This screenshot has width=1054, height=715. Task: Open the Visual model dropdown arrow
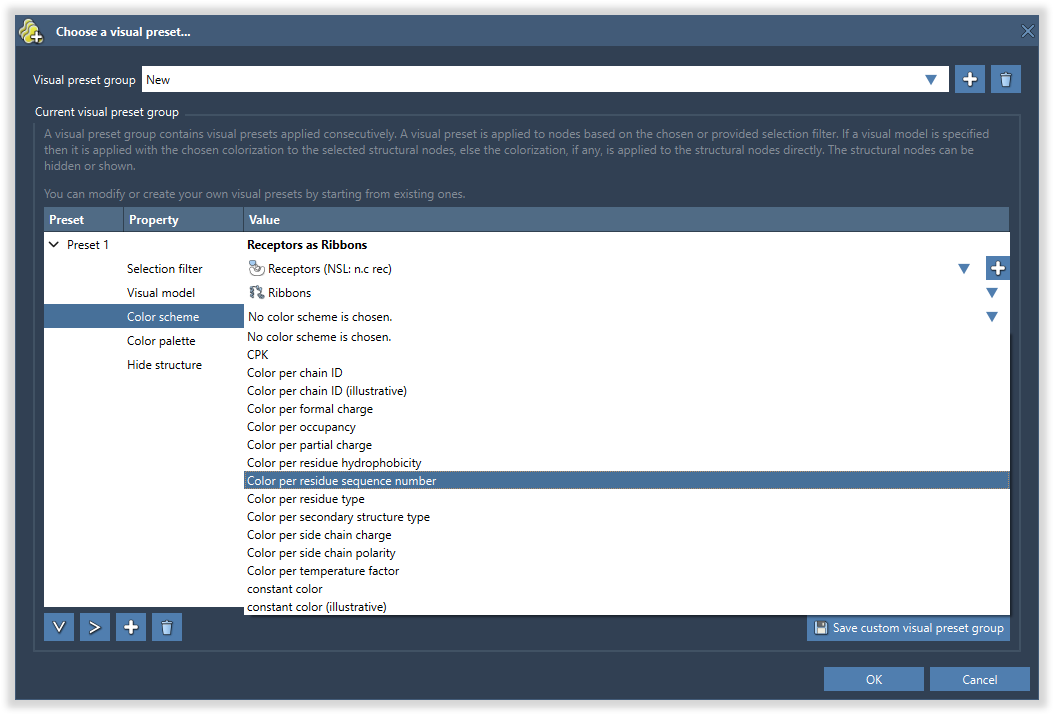click(992, 293)
